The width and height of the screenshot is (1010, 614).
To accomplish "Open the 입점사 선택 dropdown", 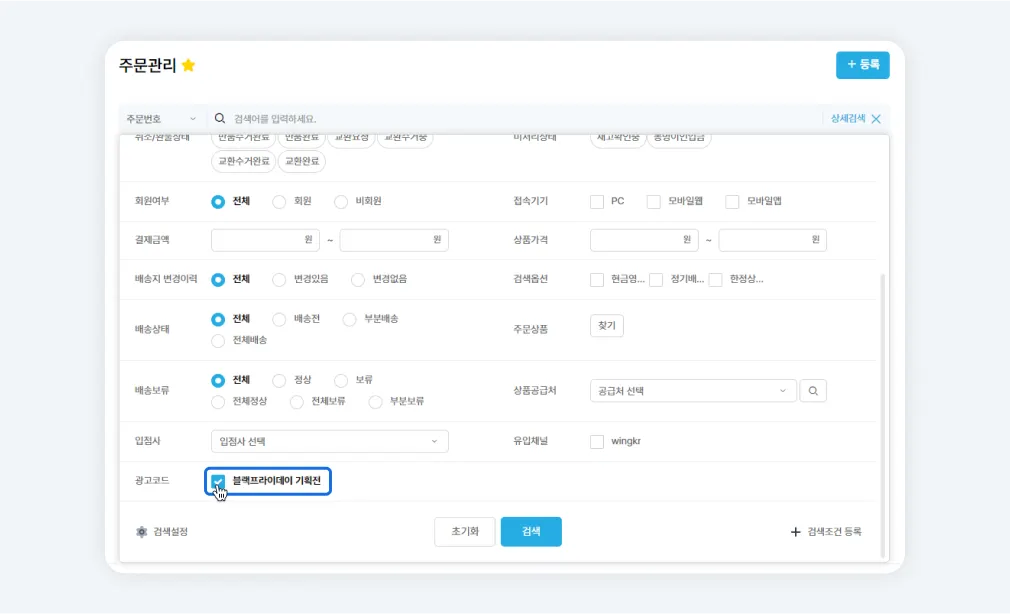I will 329,441.
